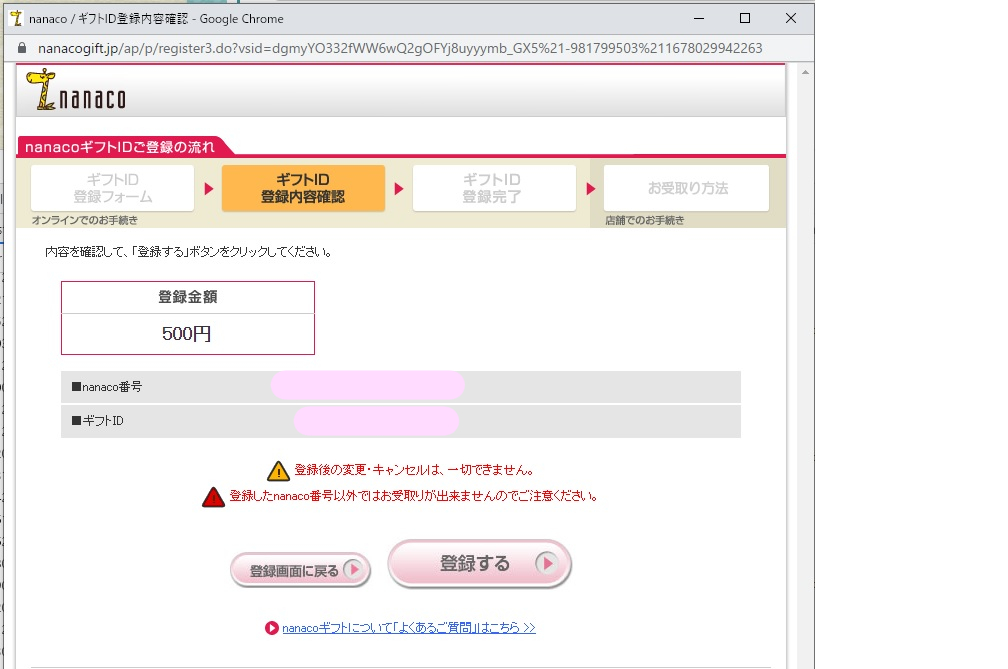This screenshot has height=669, width=1008.
Task: Click the arrow icon on the 登録する button
Action: pyautogui.click(x=545, y=564)
